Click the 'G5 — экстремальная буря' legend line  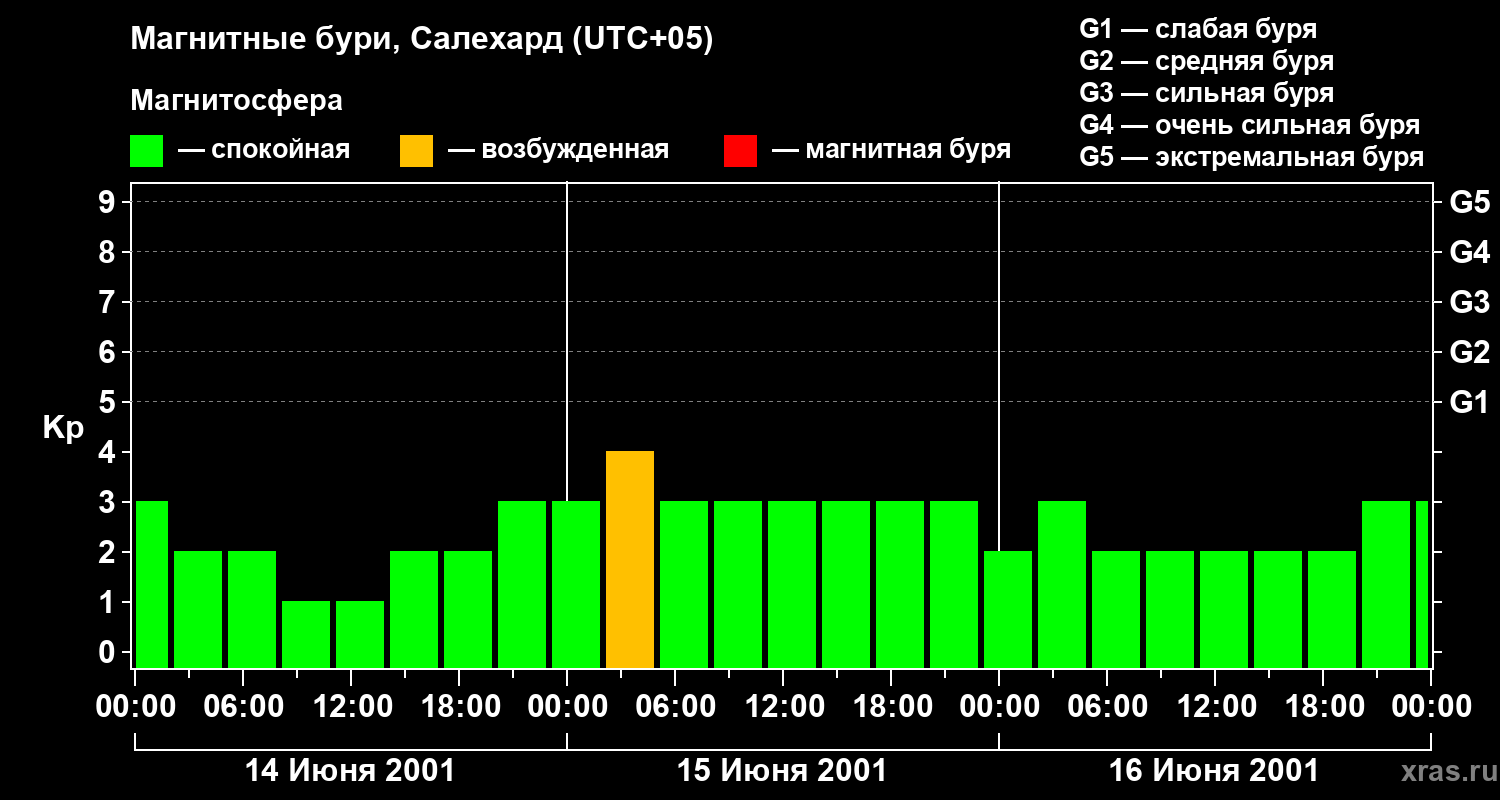pos(1252,157)
